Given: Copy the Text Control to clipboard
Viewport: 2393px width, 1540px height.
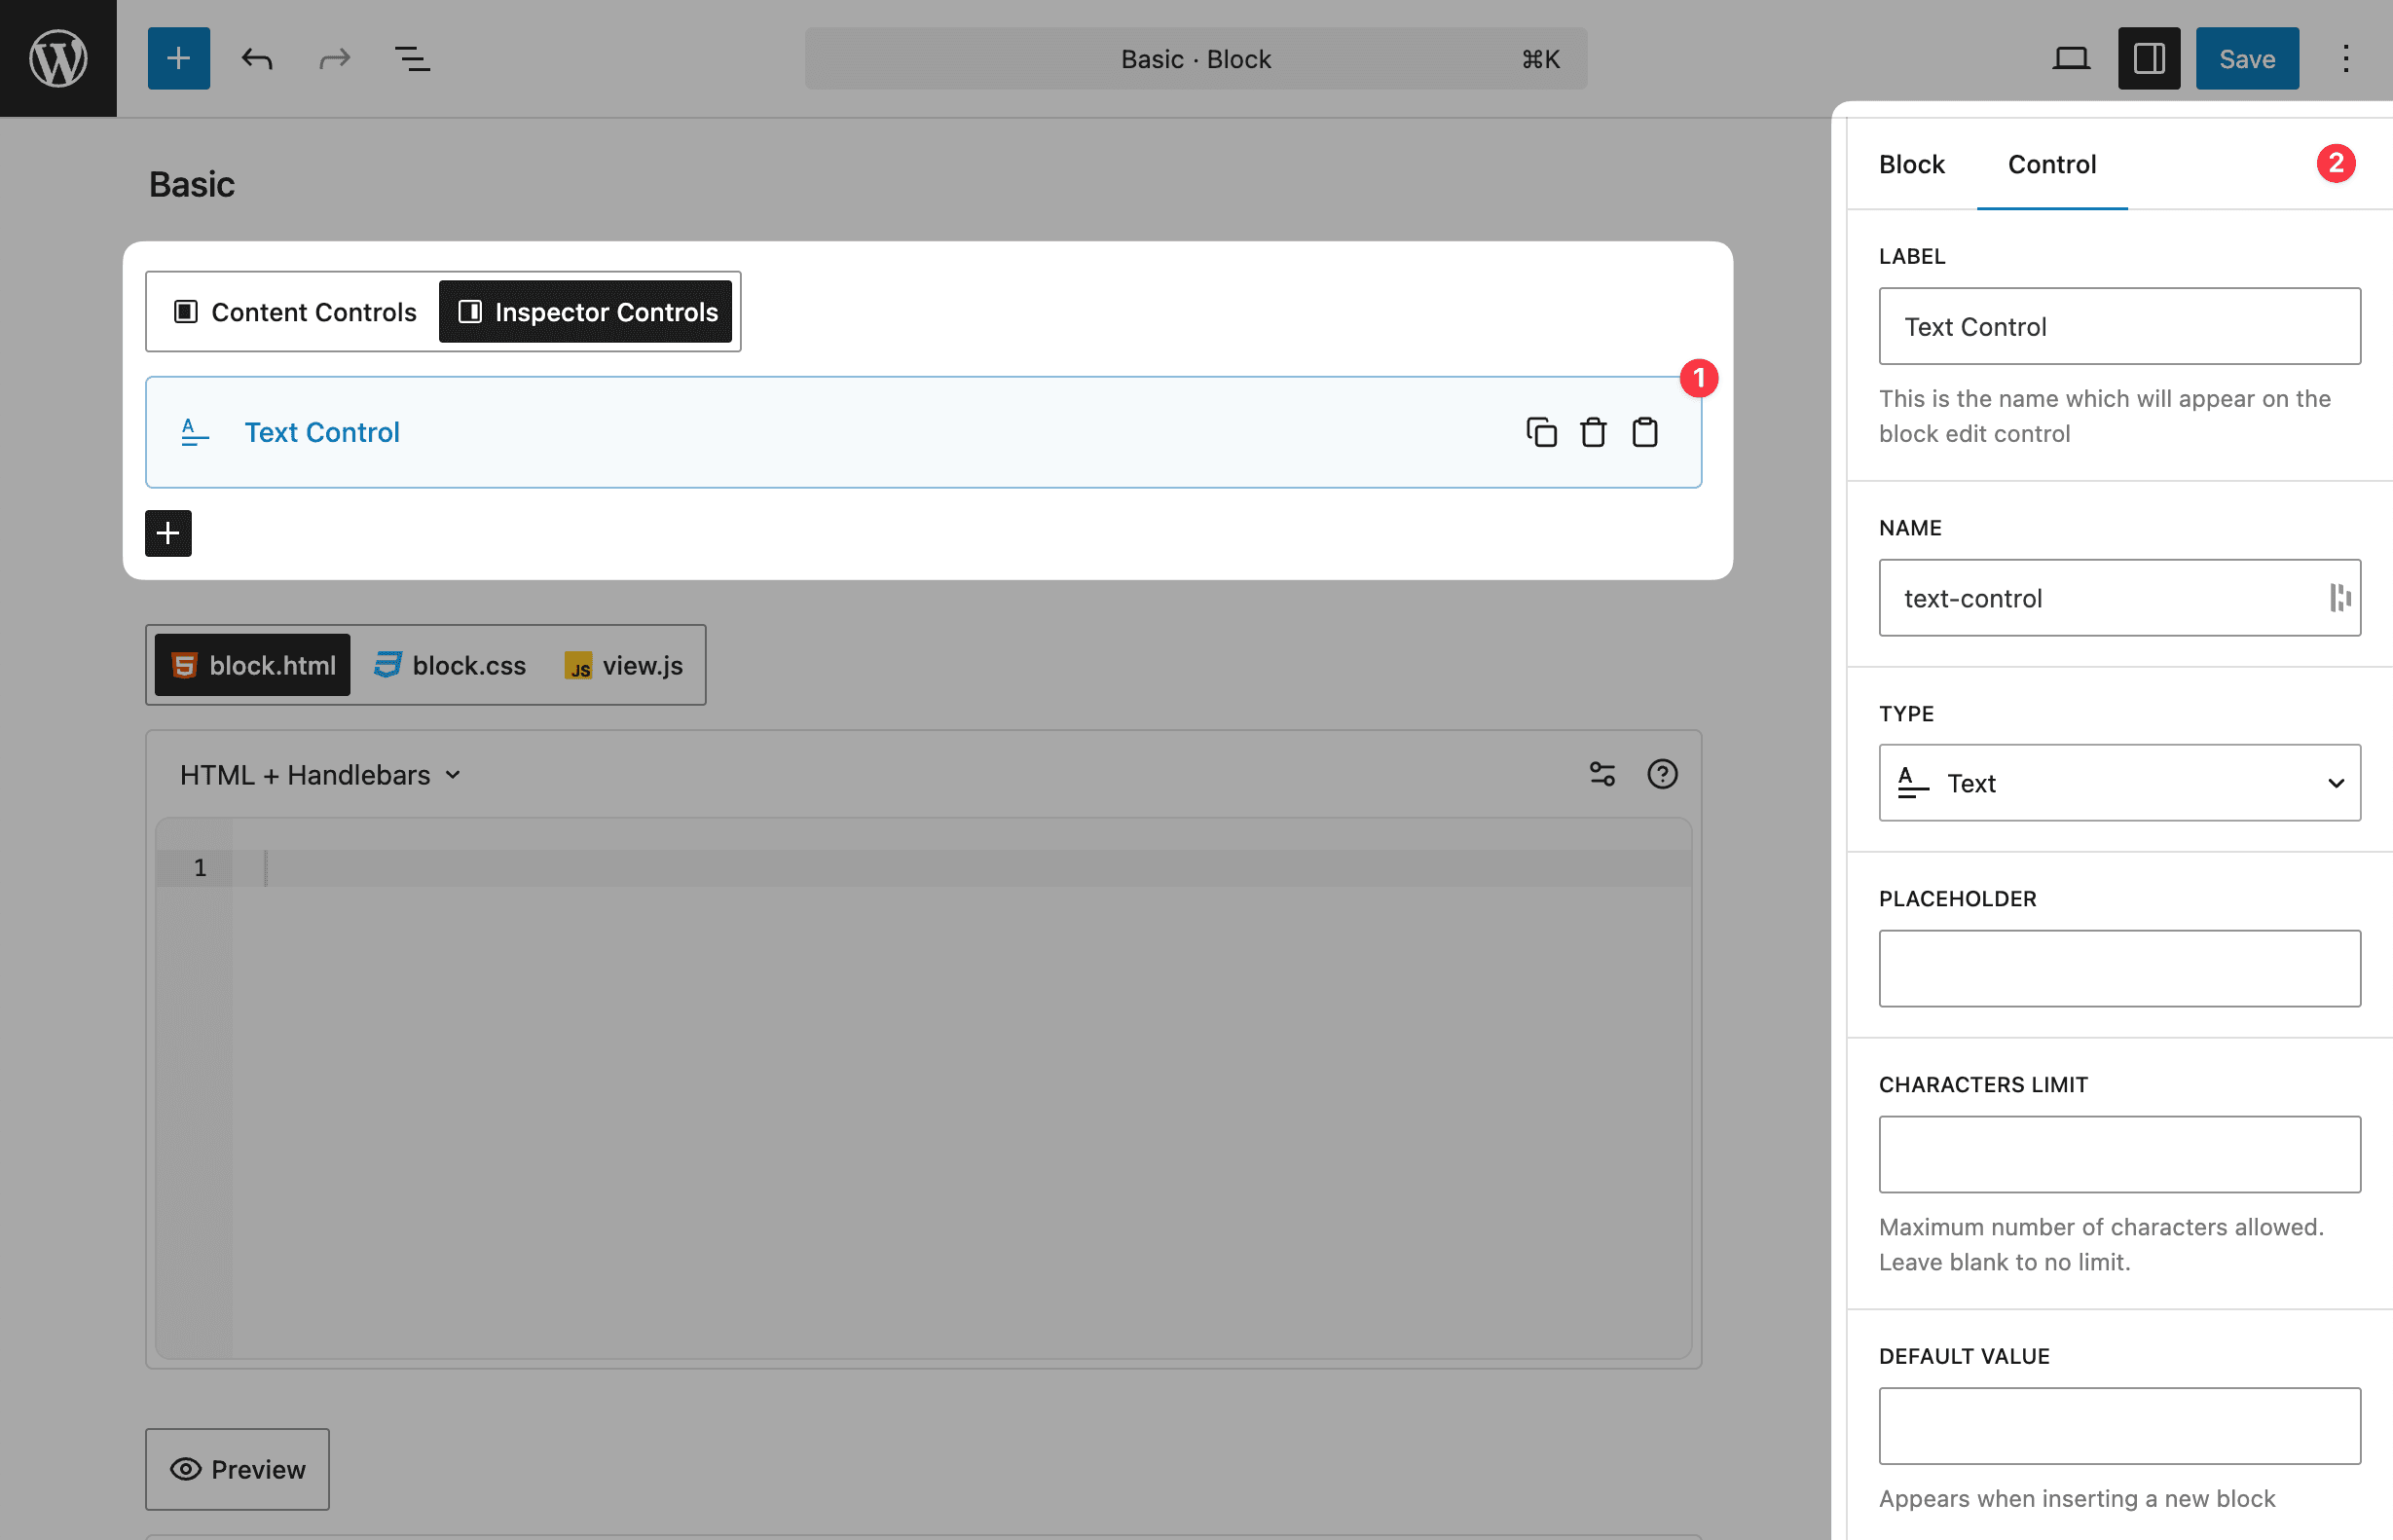Looking at the screenshot, I should 1645,432.
